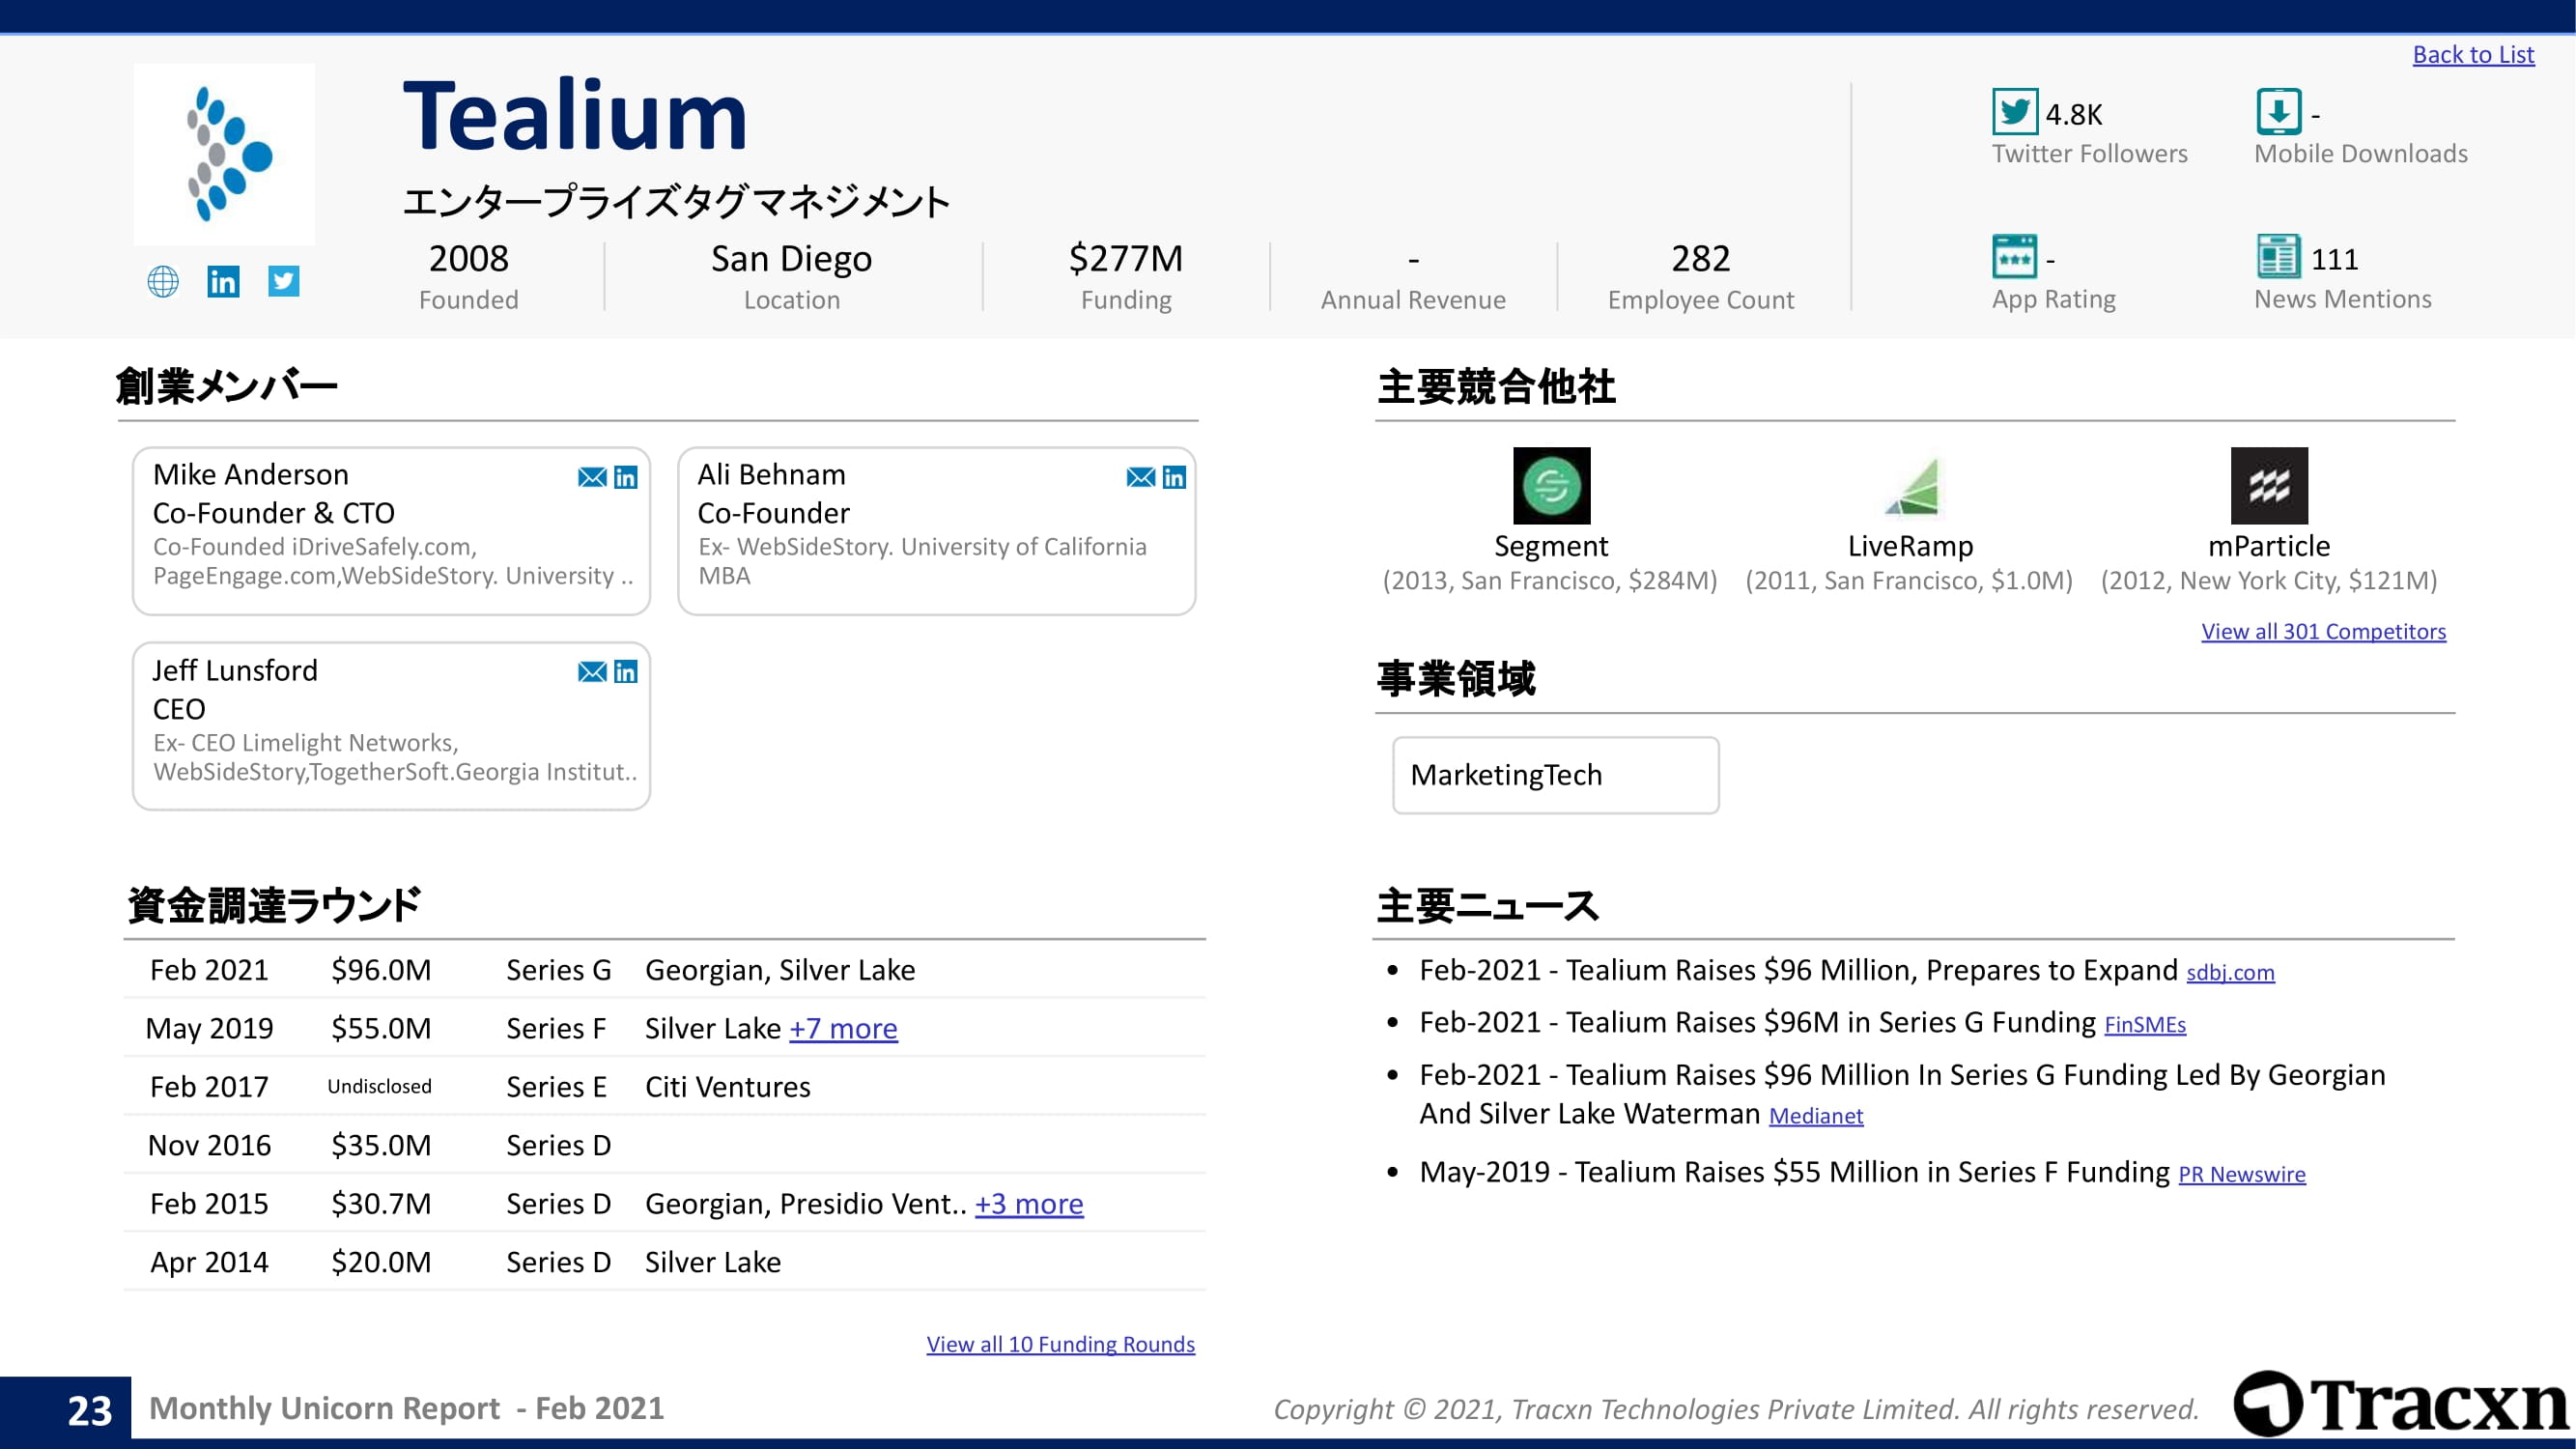Screen dimensions: 2576x1449
Task: Open Jeff Lunsford's LinkedIn icon
Action: point(626,672)
